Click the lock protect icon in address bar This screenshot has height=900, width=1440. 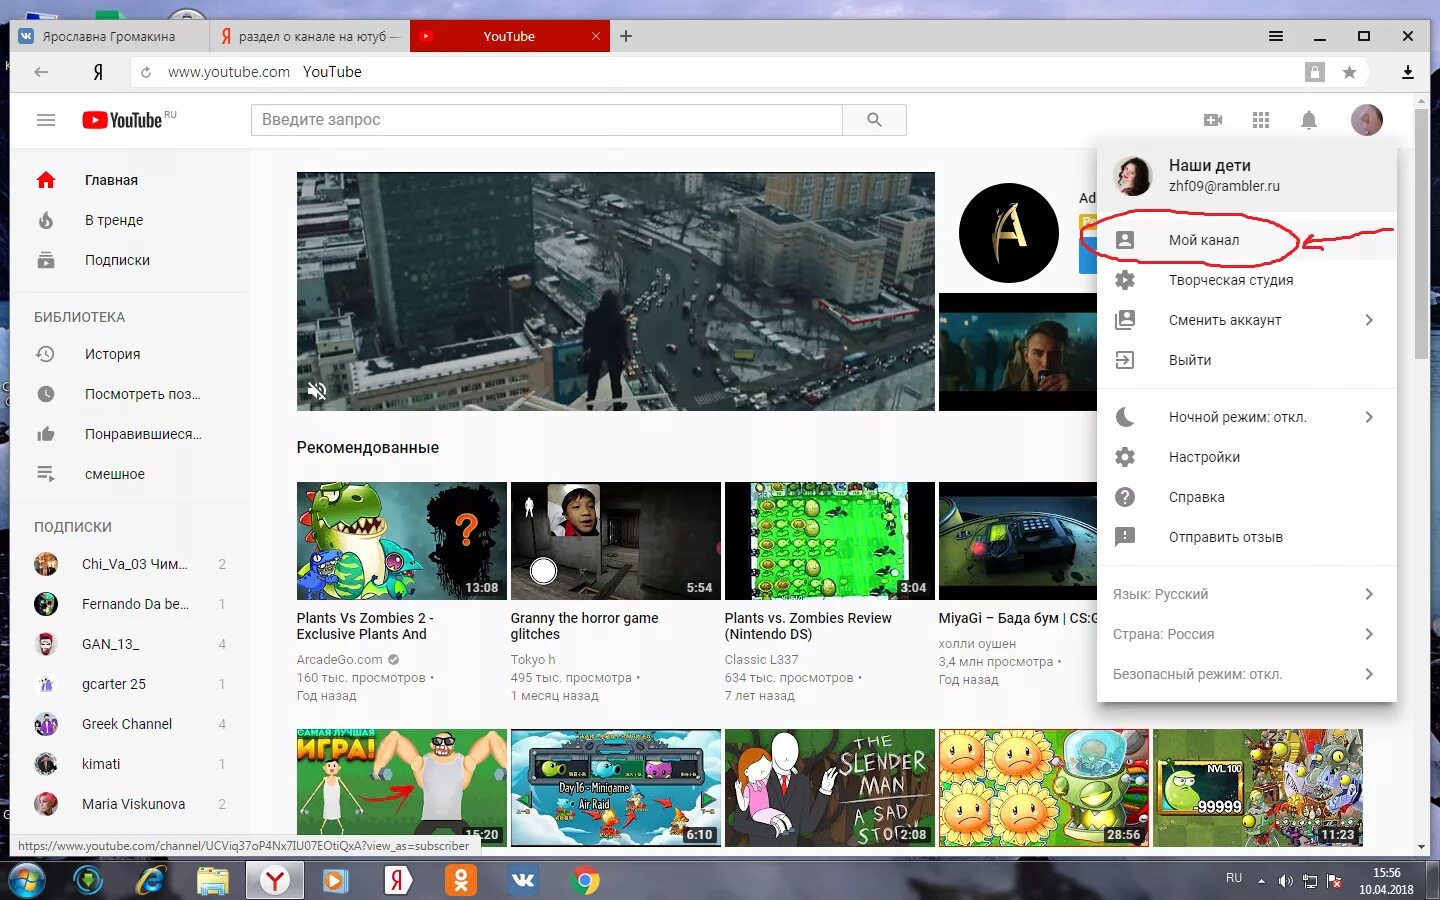pos(1315,72)
